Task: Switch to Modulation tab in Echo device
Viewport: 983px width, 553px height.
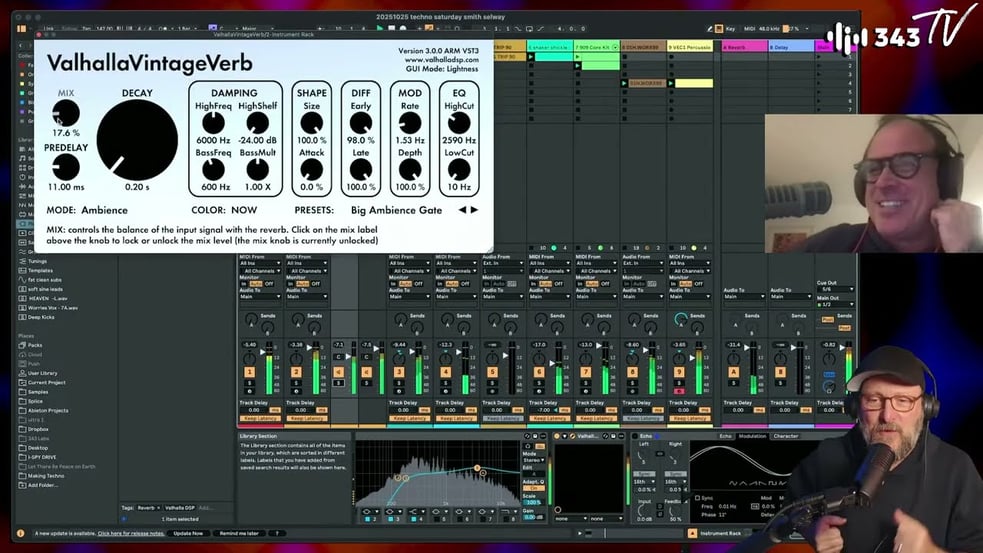Action: click(752, 436)
